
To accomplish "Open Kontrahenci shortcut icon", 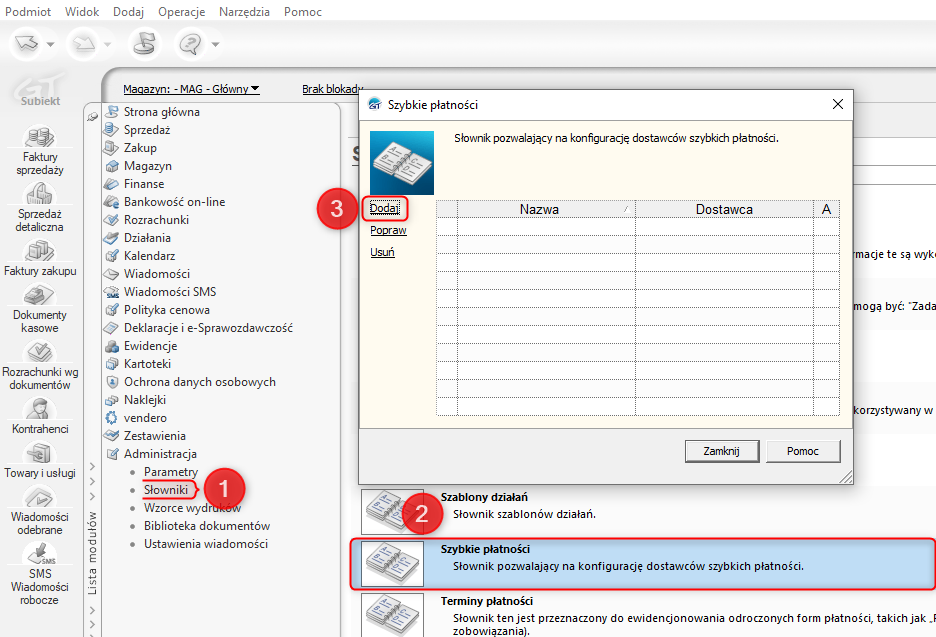I will click(x=39, y=409).
